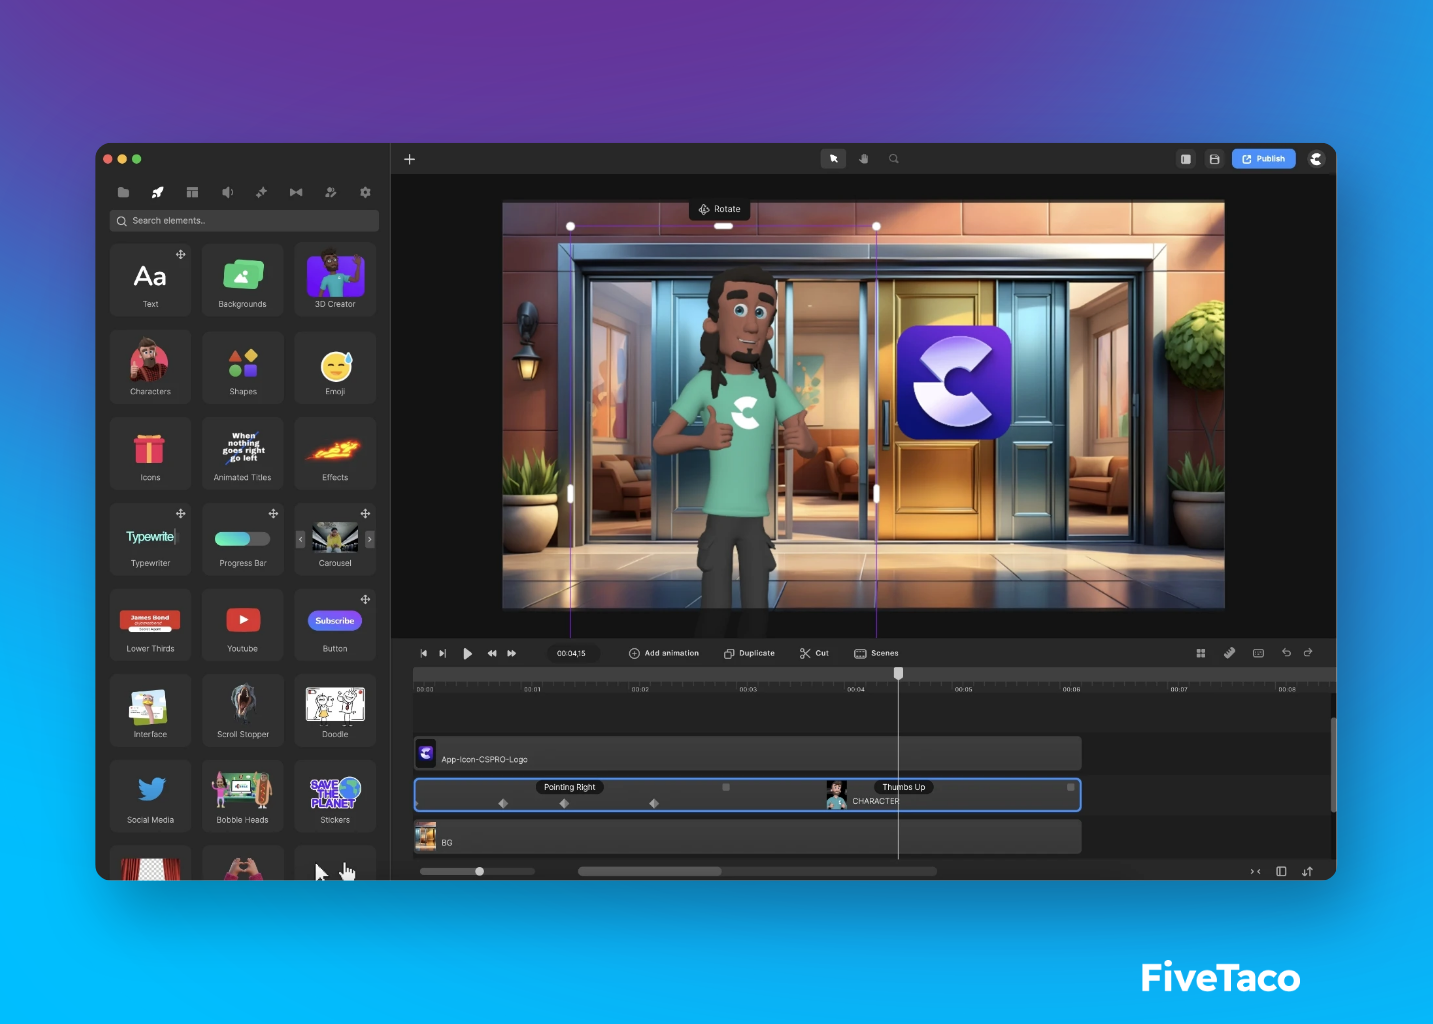Click the Cut scissors button

(814, 653)
